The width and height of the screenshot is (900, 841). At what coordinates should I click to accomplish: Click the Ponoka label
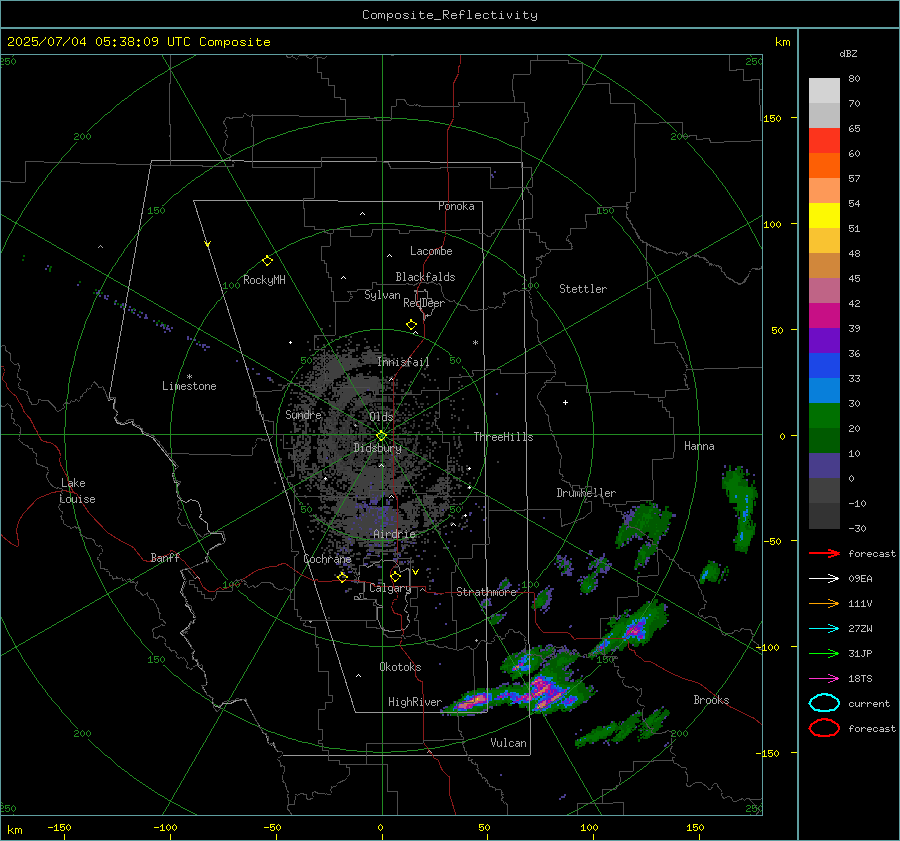456,207
